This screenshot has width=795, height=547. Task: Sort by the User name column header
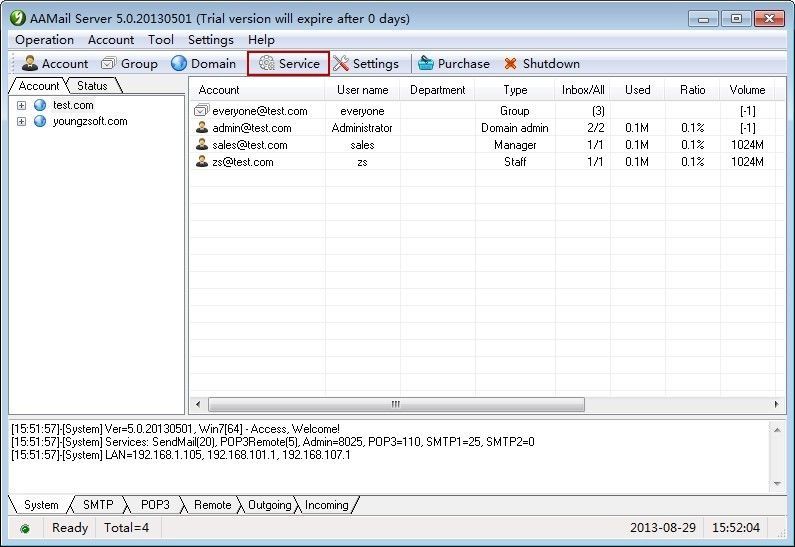coord(363,90)
